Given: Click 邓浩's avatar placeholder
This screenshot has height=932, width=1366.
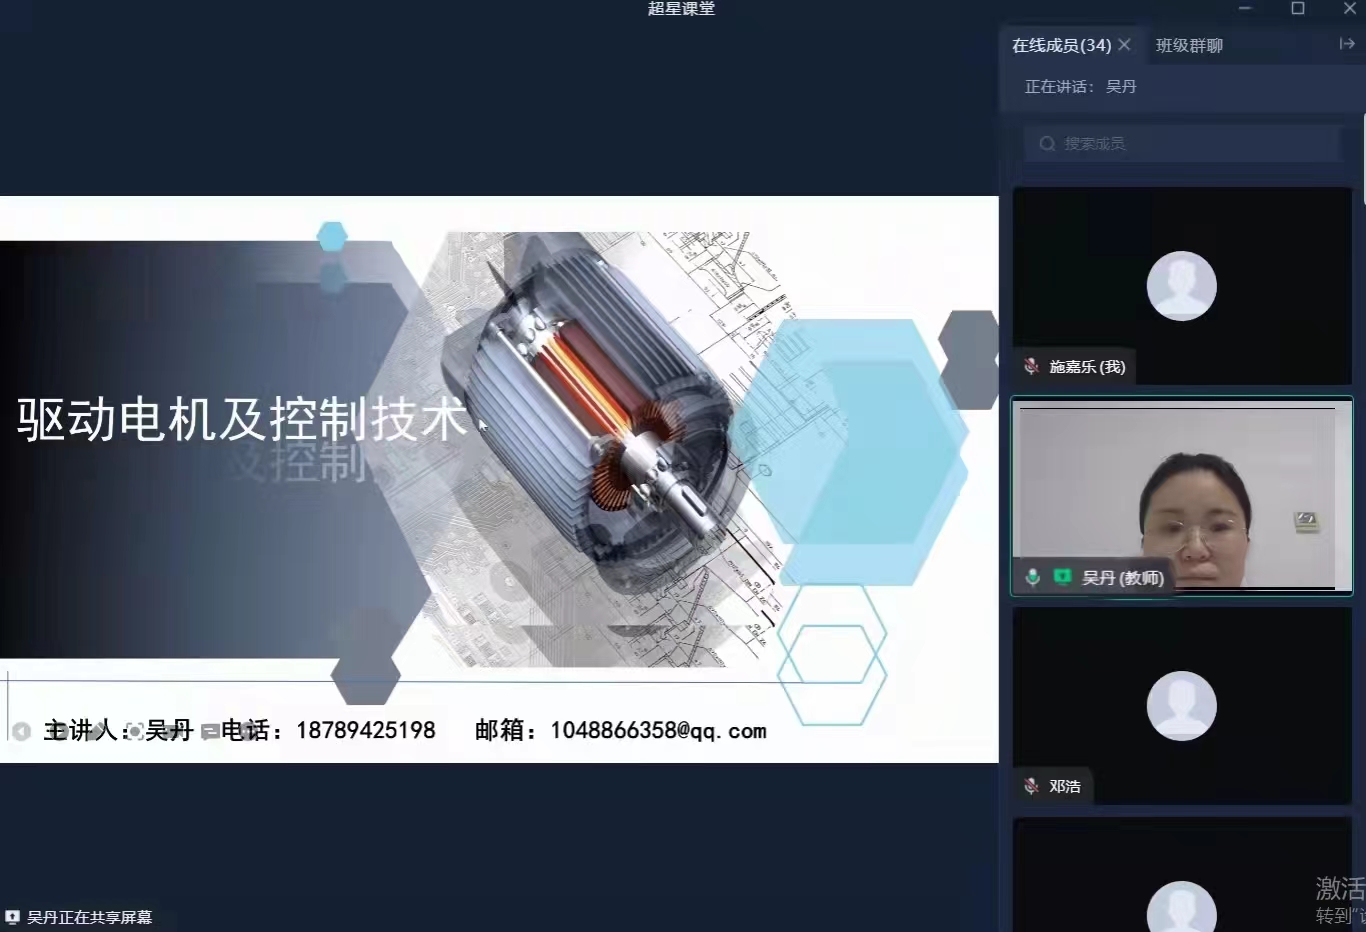Looking at the screenshot, I should click(1182, 706).
